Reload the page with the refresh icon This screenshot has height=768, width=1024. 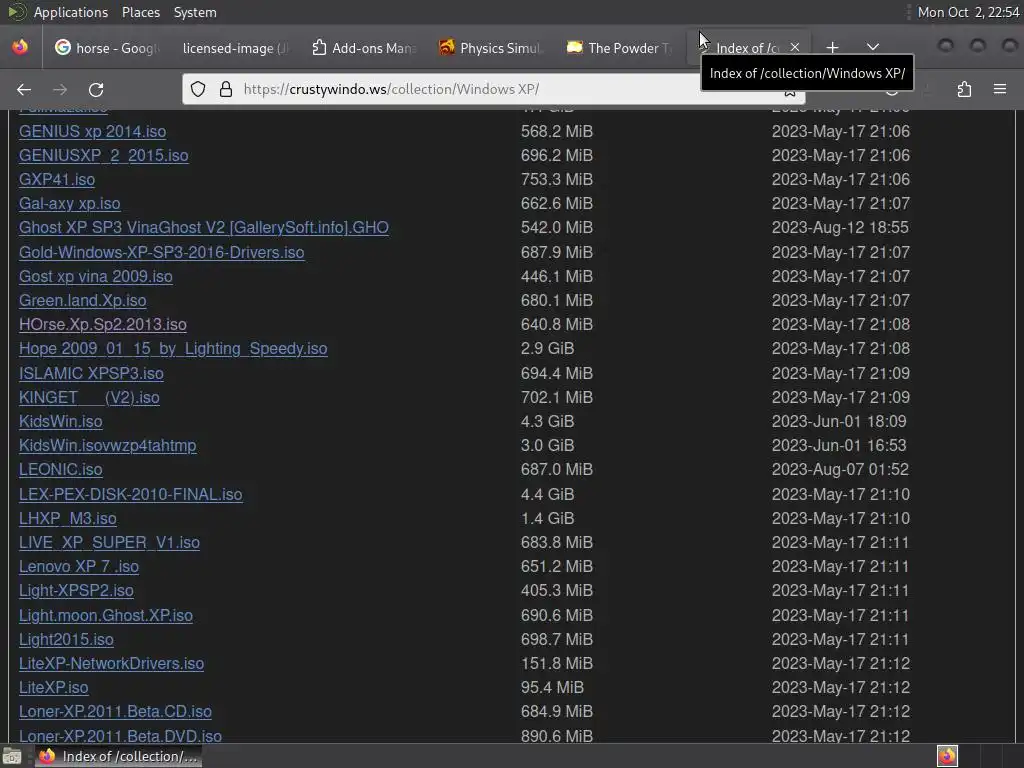tap(96, 89)
